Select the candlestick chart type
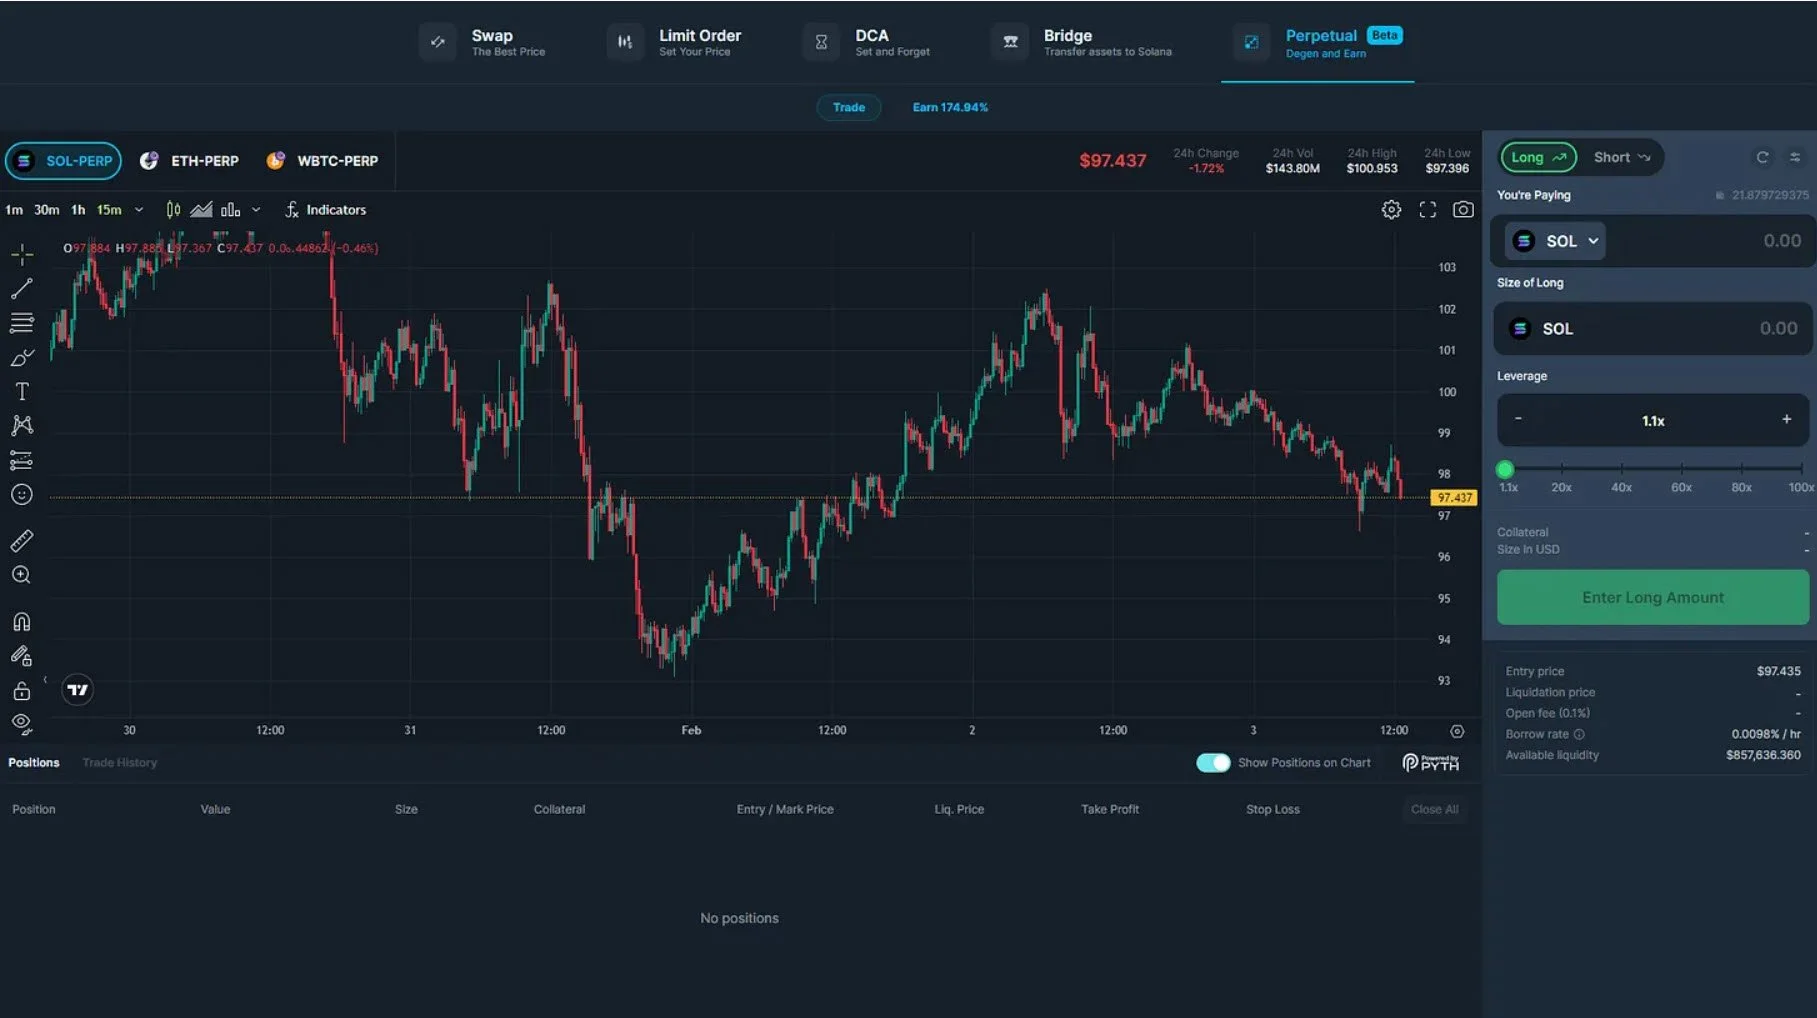1817x1018 pixels. click(173, 209)
